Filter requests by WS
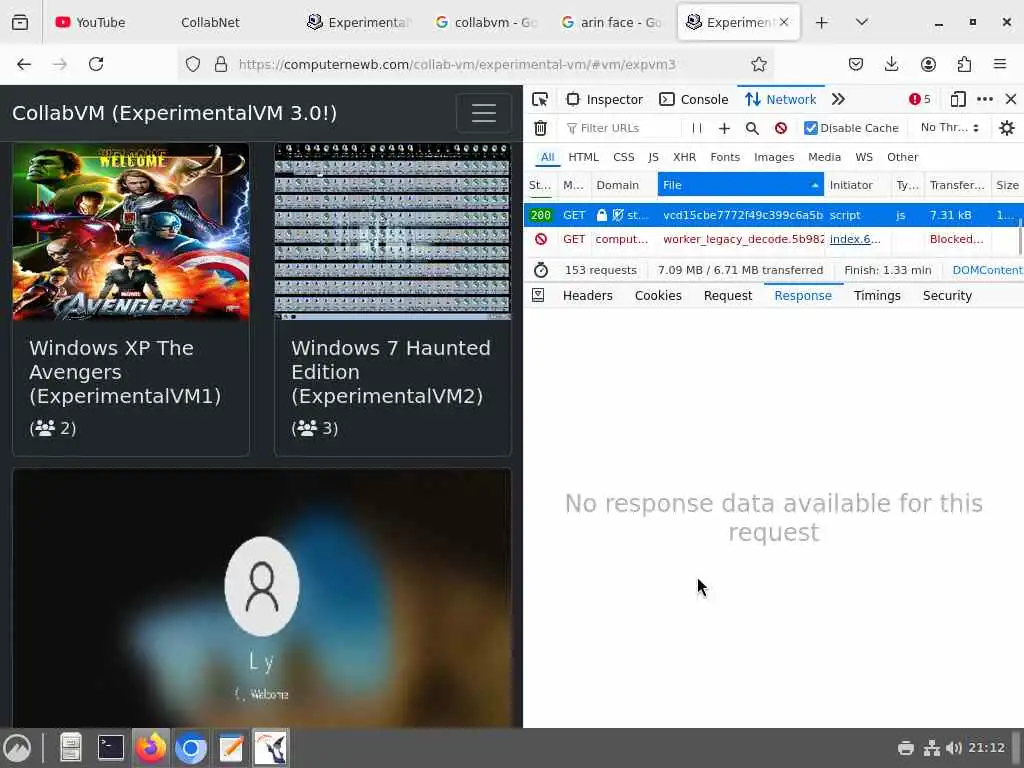This screenshot has width=1024, height=768. (863, 157)
